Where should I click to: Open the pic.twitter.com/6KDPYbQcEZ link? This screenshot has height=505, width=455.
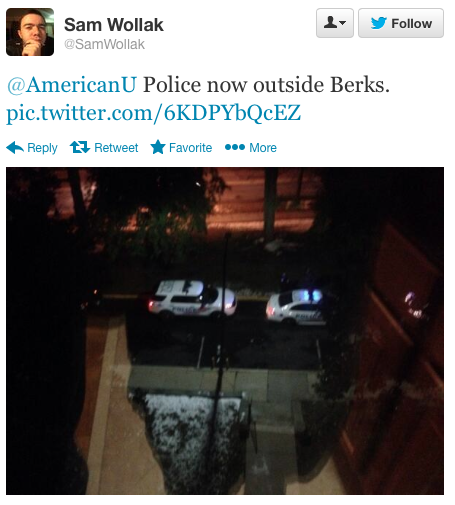[154, 113]
